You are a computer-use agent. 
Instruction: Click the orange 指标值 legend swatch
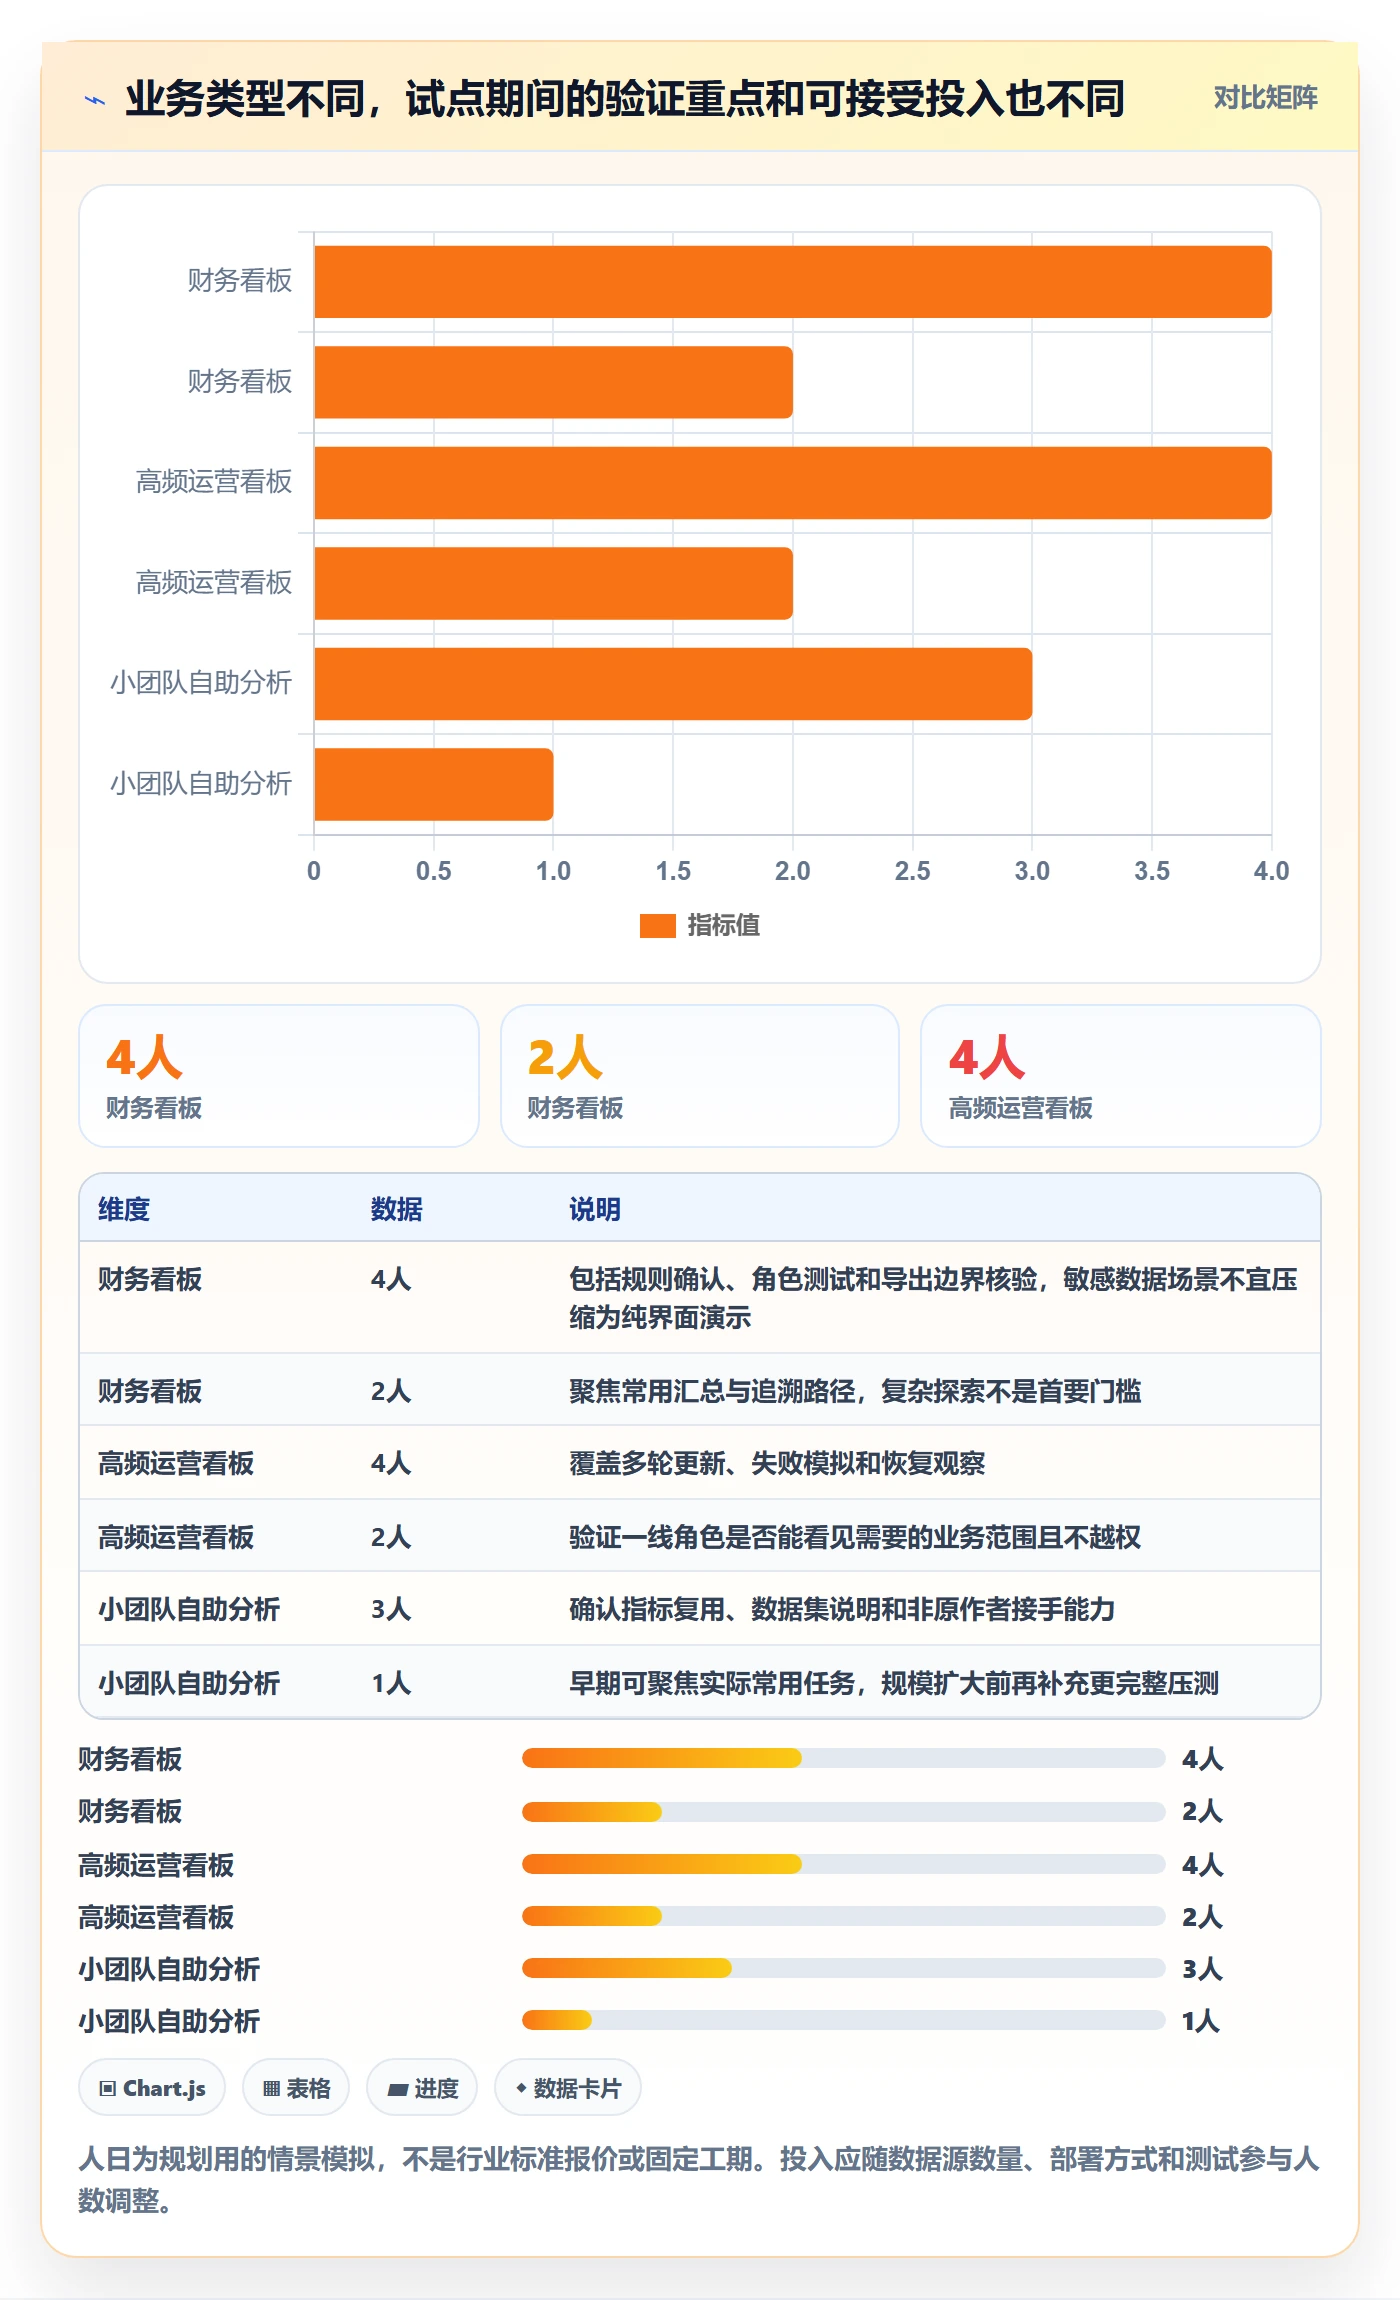pyautogui.click(x=658, y=926)
